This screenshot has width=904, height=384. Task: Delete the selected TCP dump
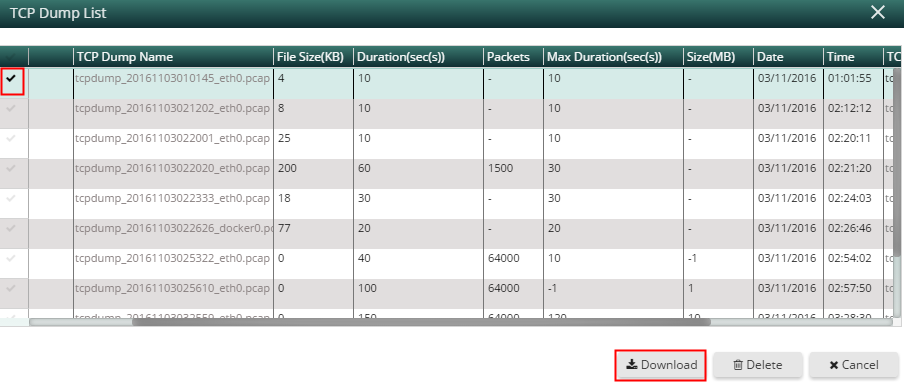point(758,365)
